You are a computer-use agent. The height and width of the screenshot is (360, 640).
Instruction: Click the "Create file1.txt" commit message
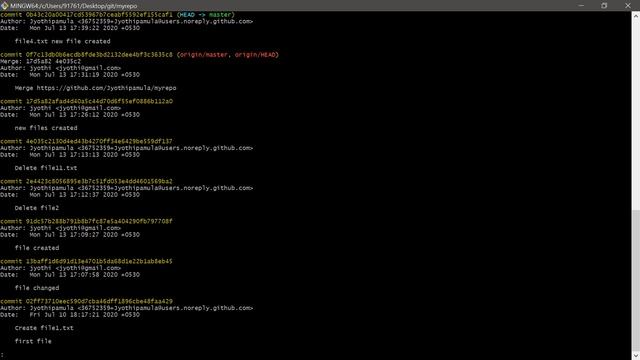coord(44,328)
